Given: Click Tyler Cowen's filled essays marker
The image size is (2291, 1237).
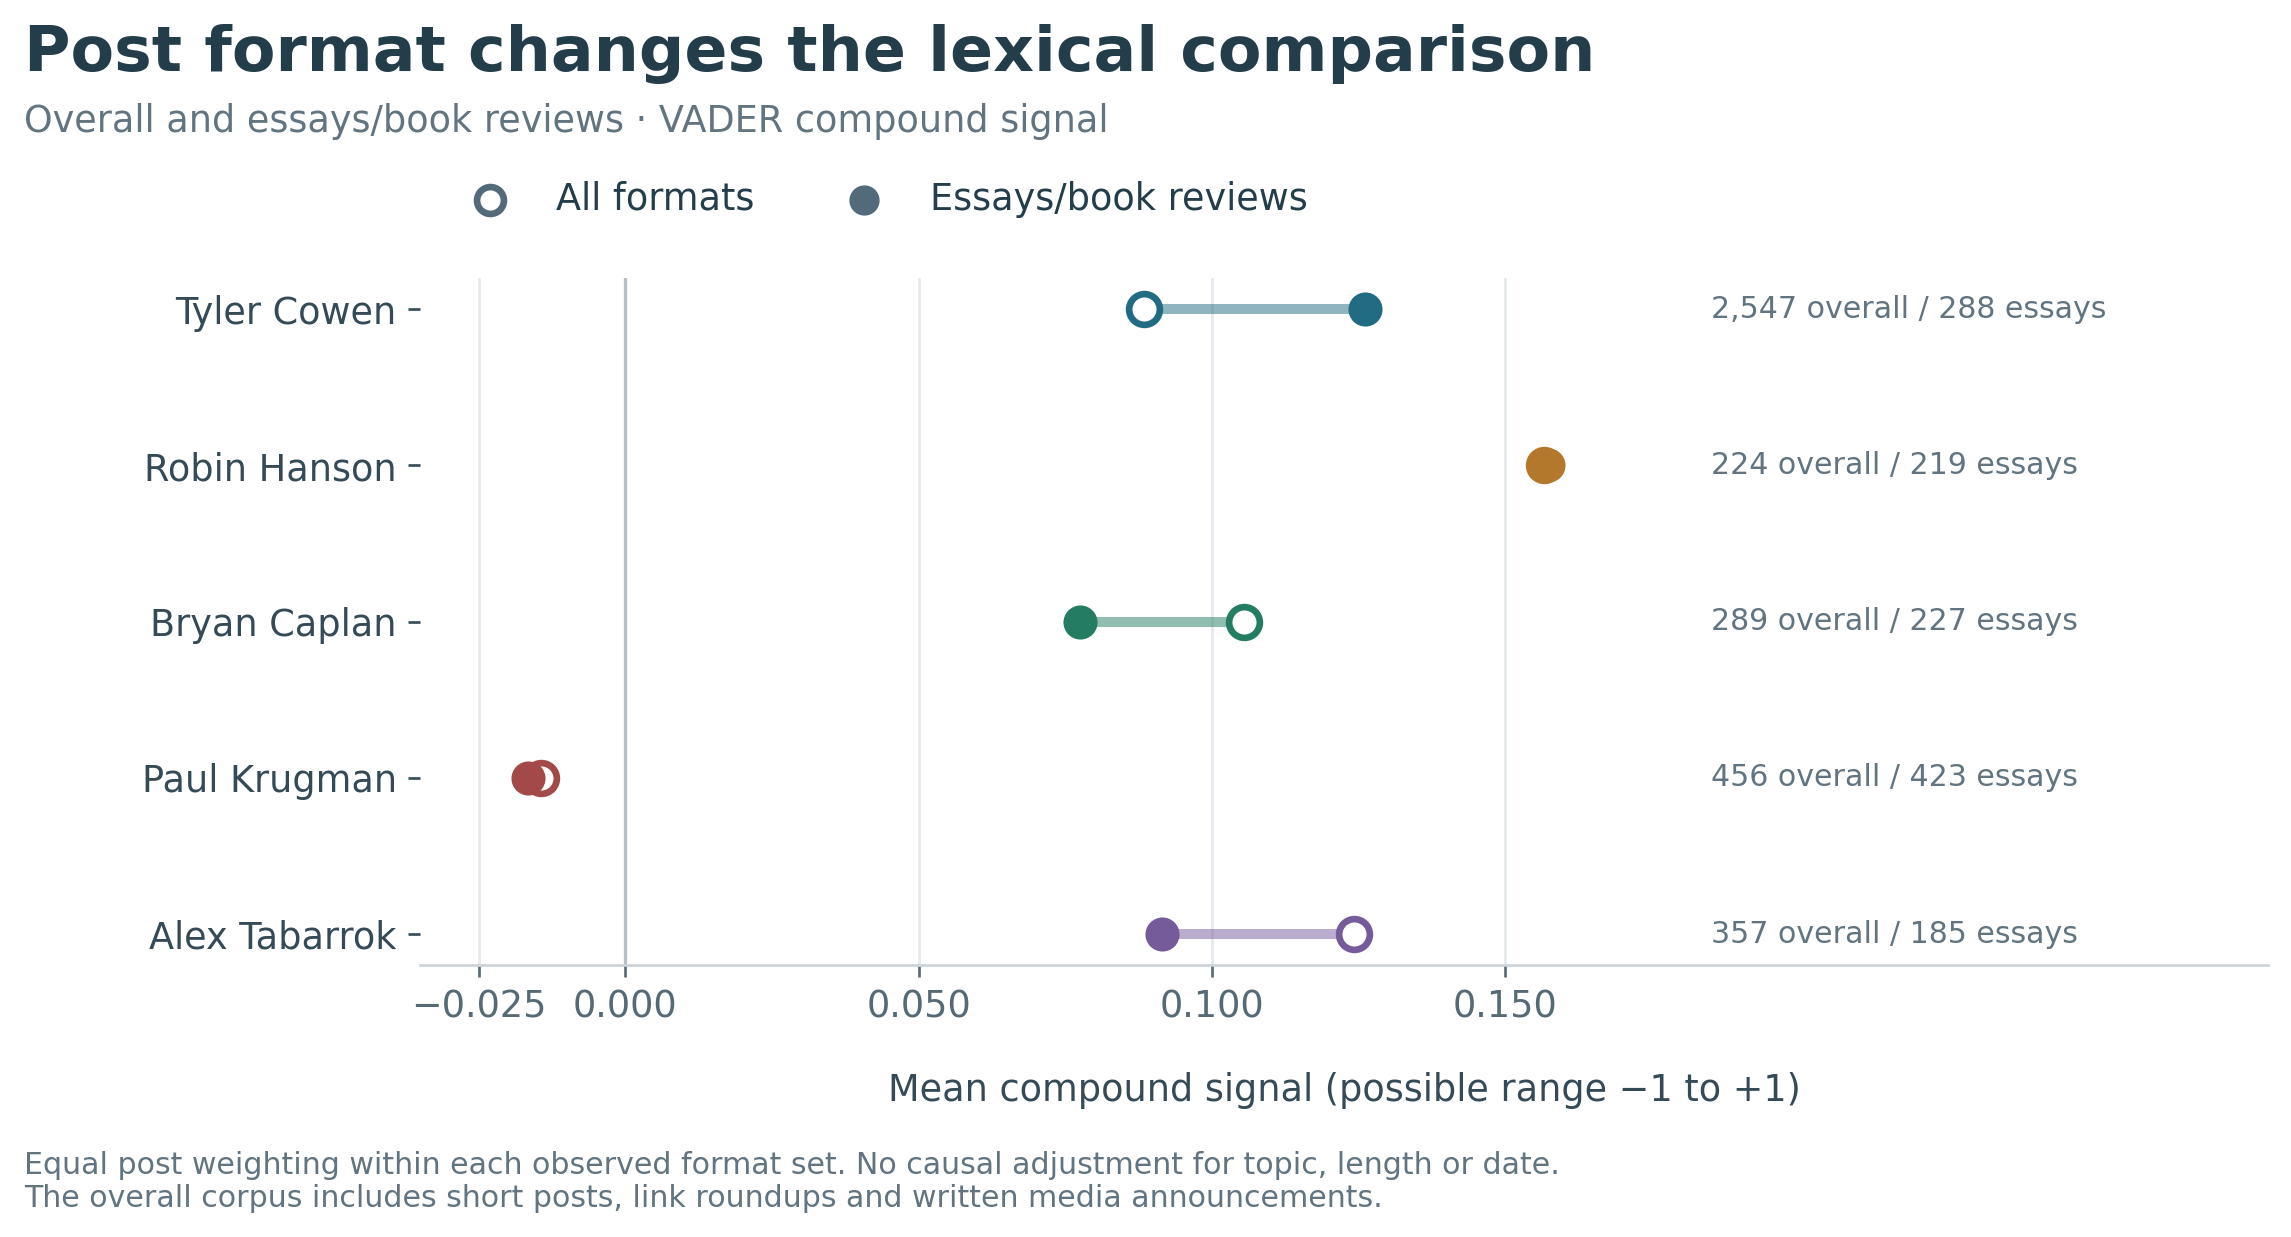Looking at the screenshot, I should point(1365,310).
